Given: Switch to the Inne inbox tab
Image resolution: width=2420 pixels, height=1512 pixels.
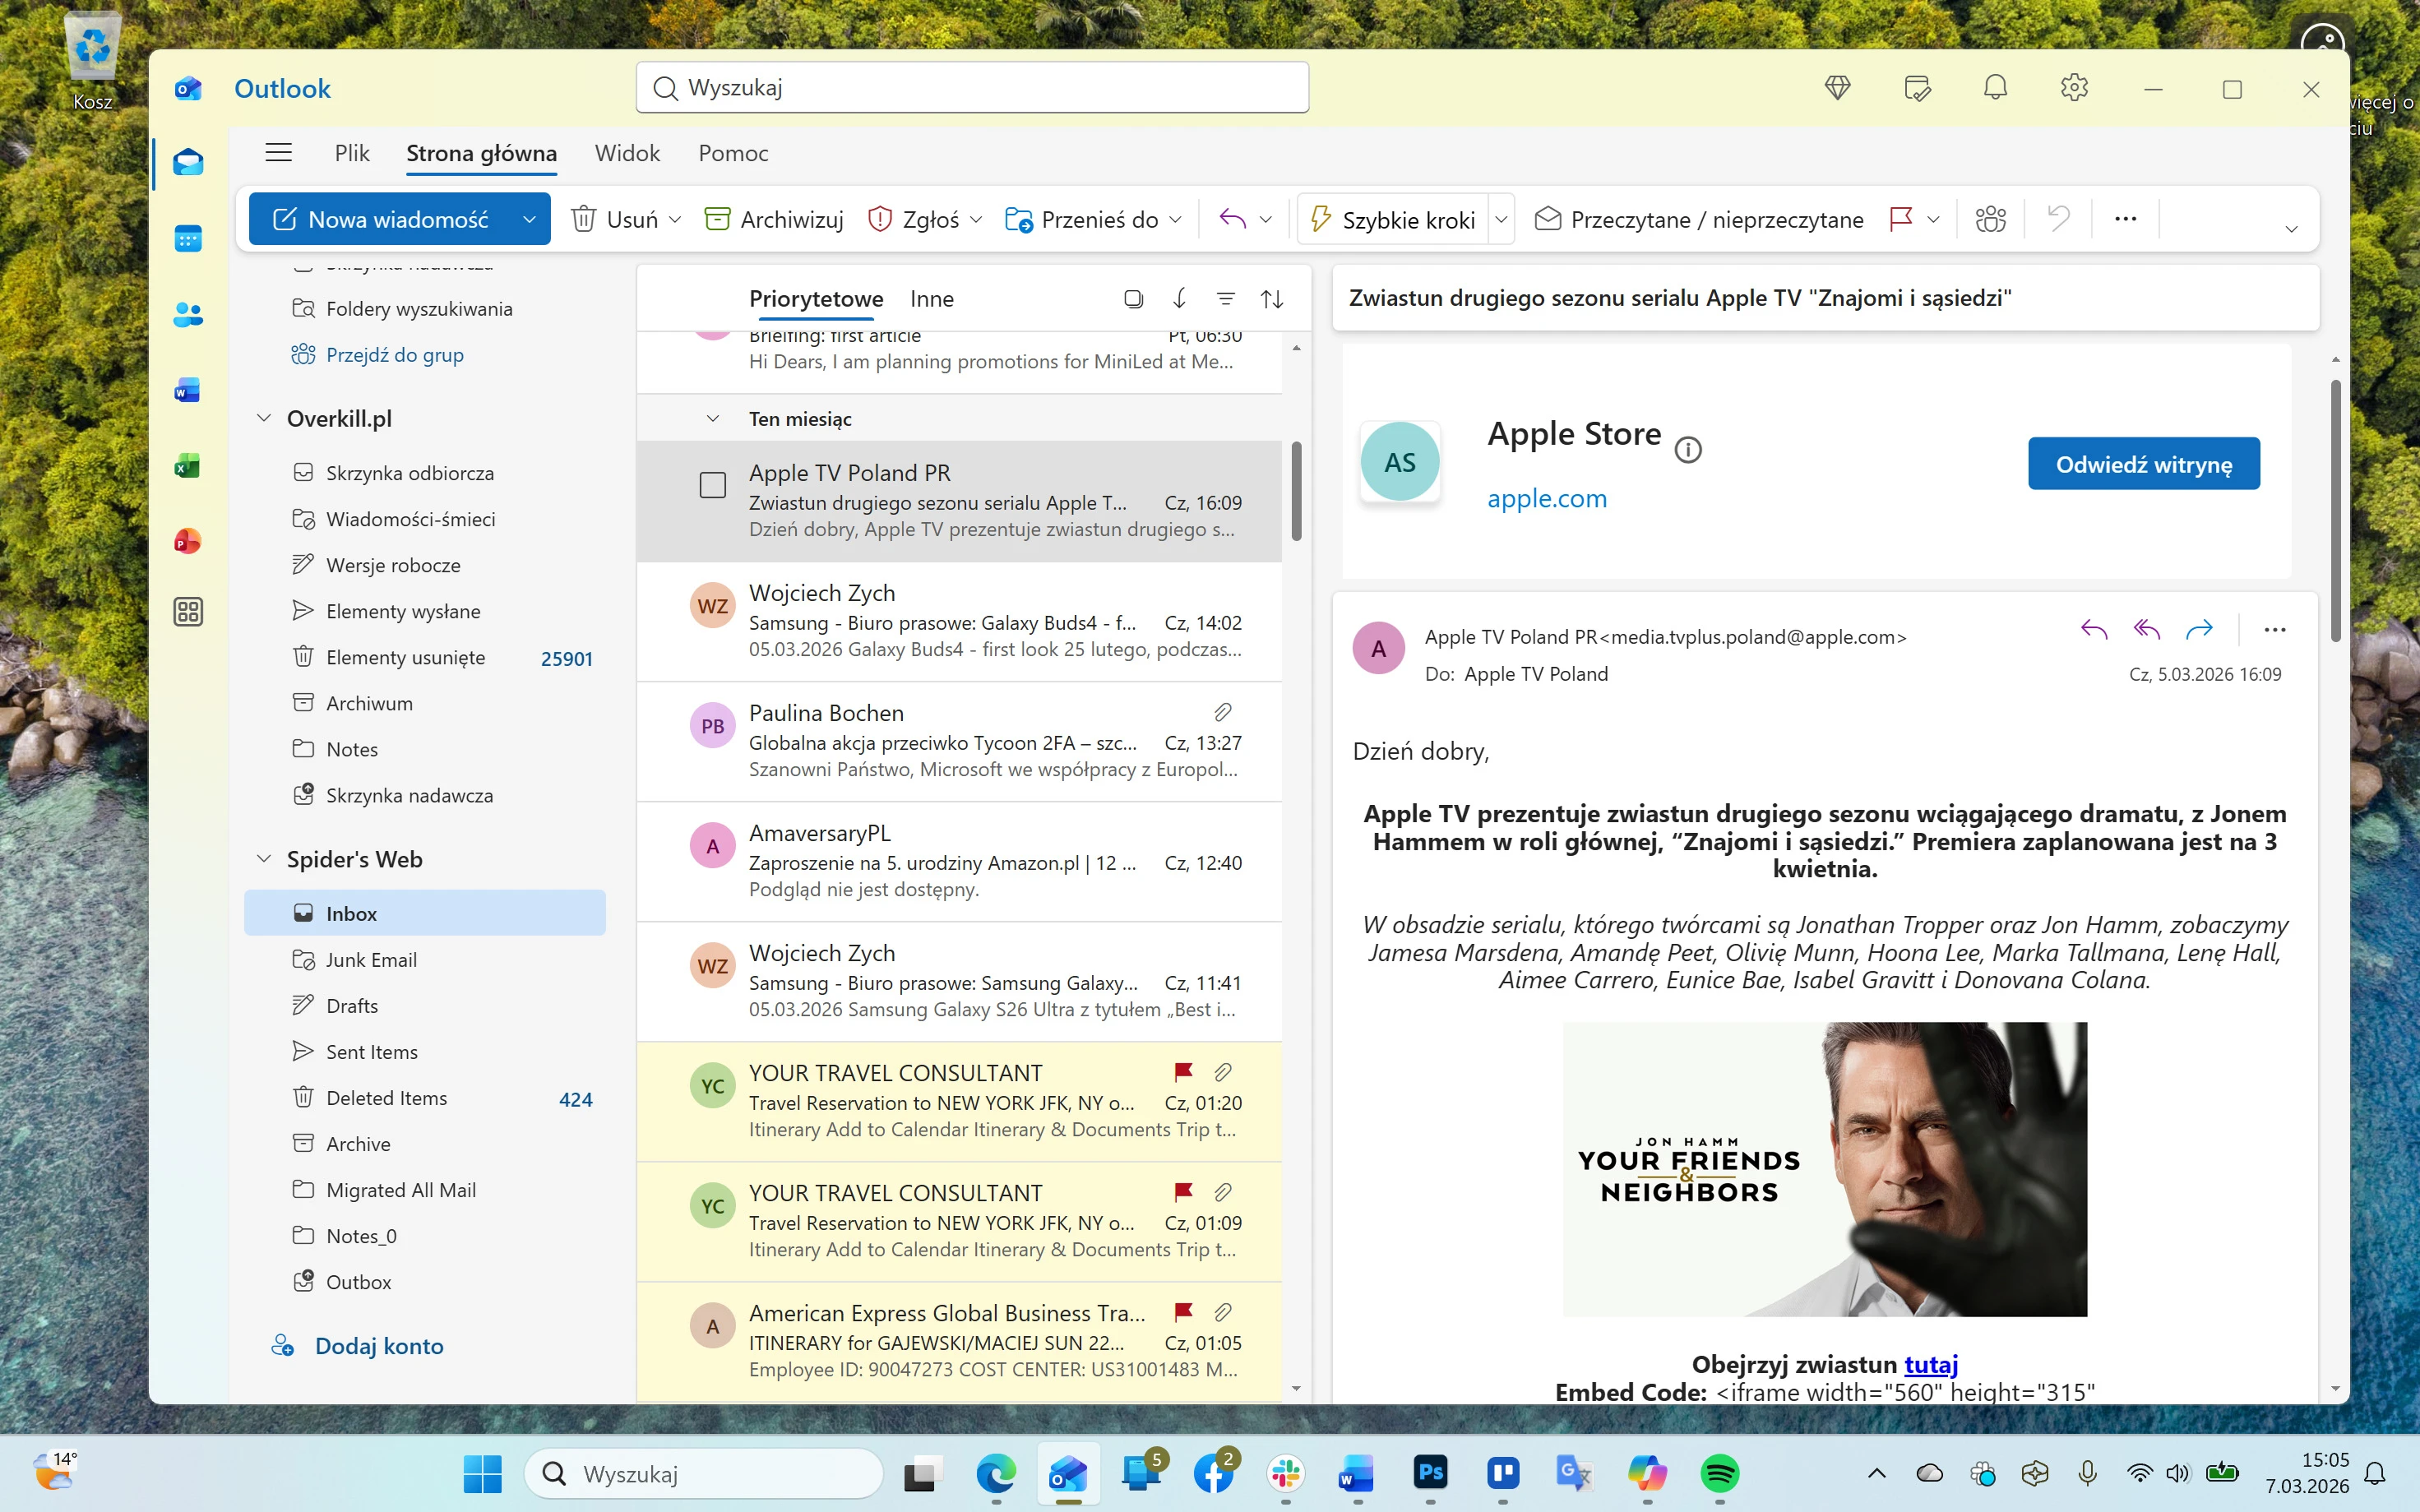Looking at the screenshot, I should tap(931, 299).
